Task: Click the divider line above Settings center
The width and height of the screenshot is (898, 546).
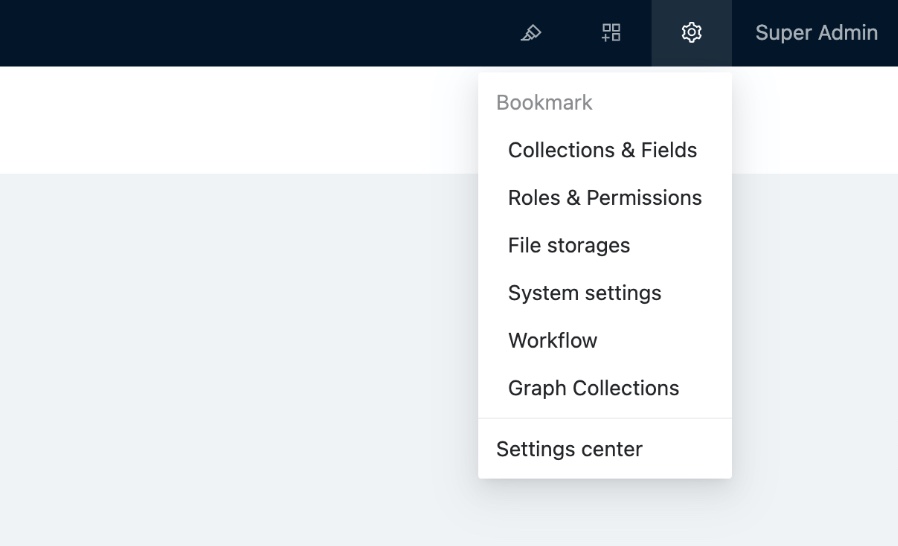Action: pyautogui.click(x=604, y=418)
